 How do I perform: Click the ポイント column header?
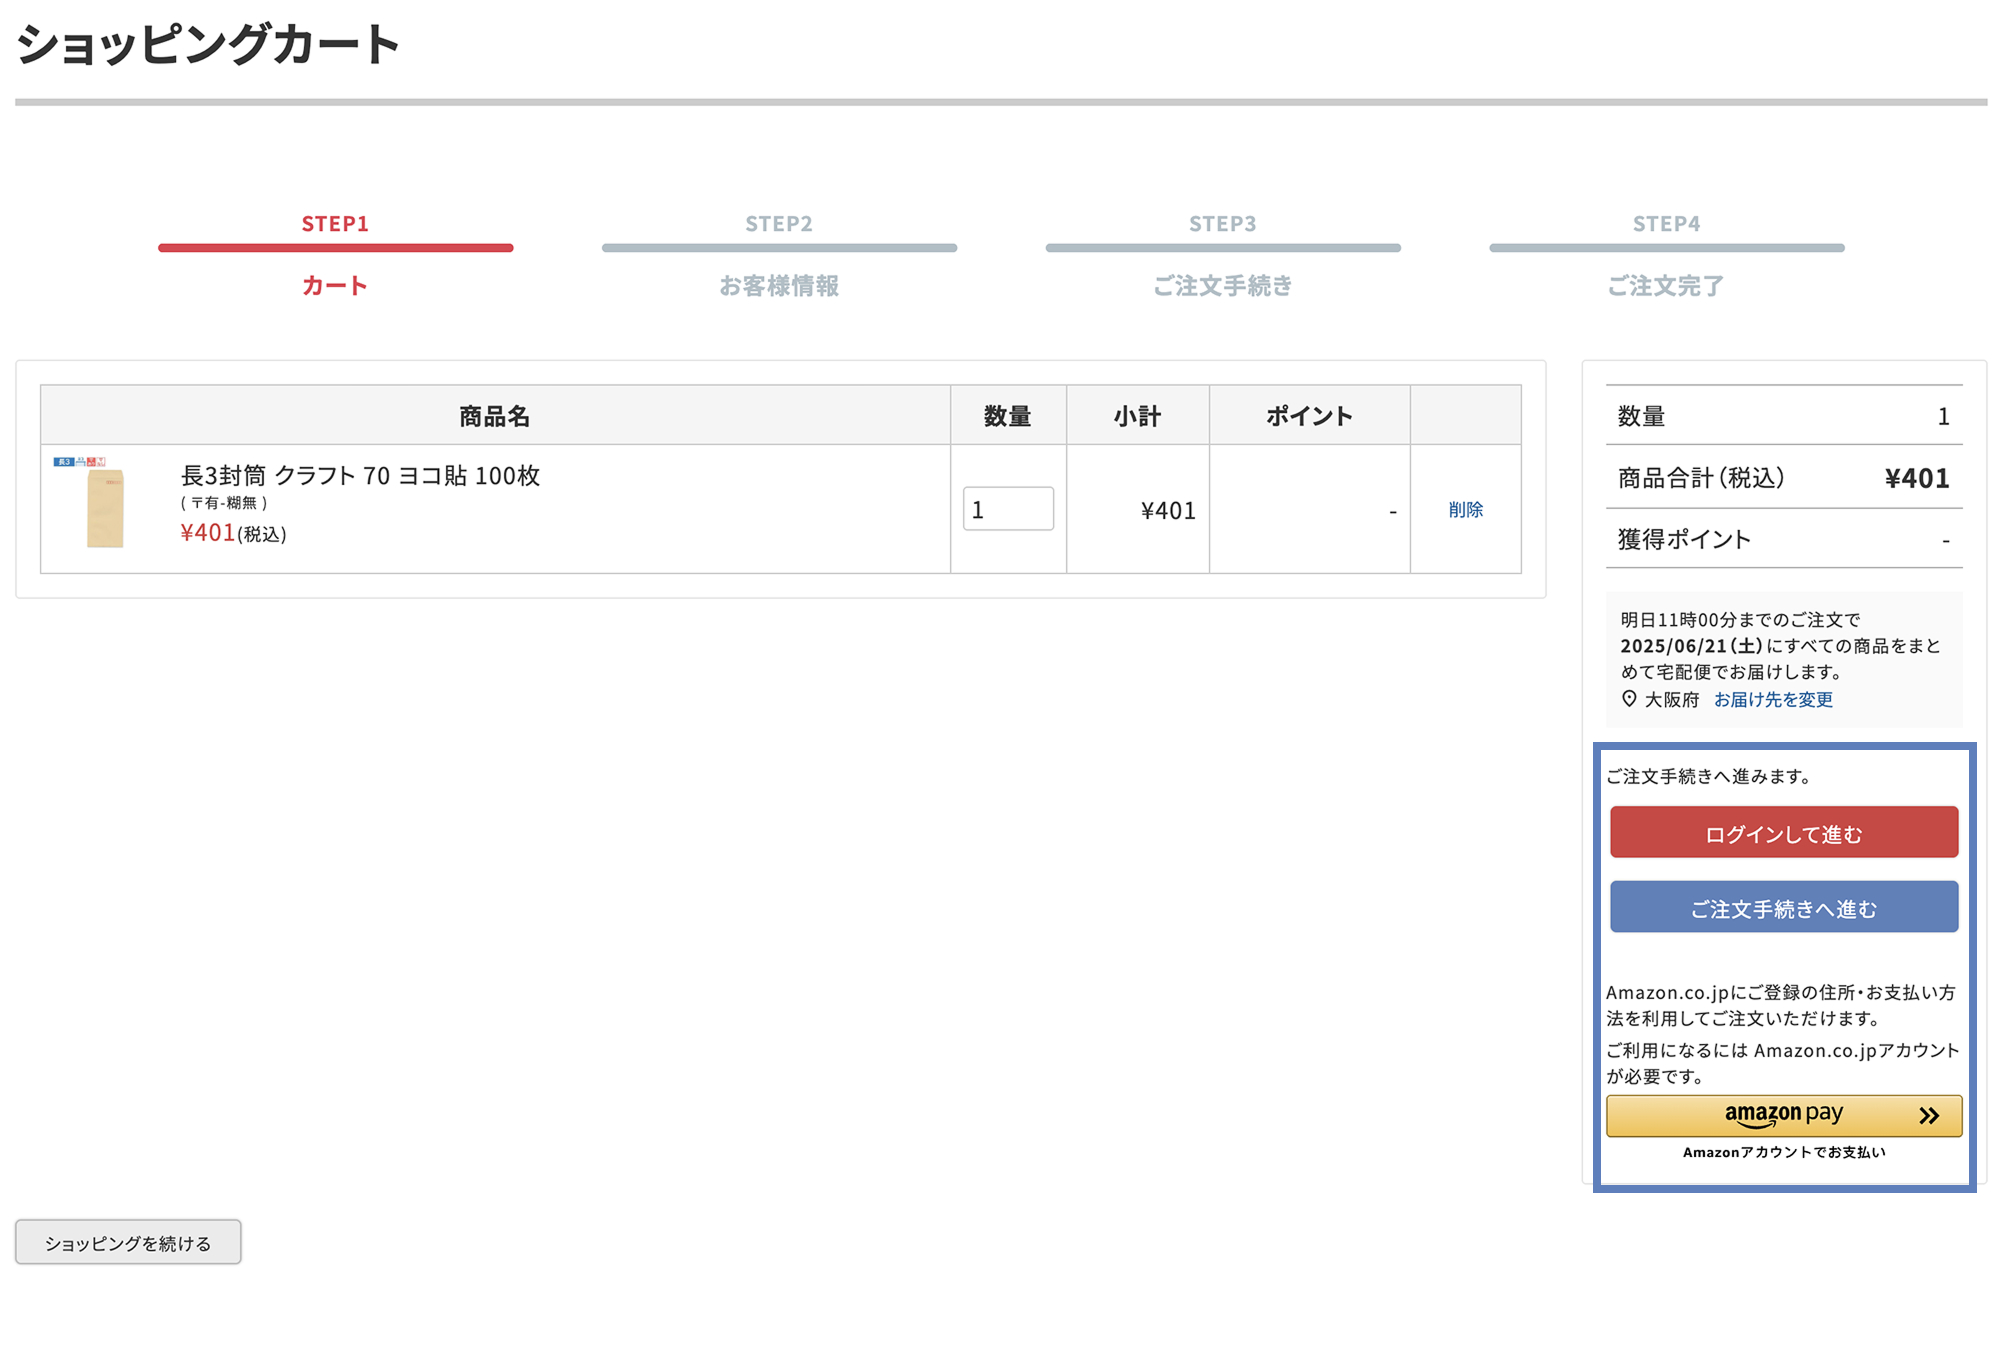[x=1309, y=416]
